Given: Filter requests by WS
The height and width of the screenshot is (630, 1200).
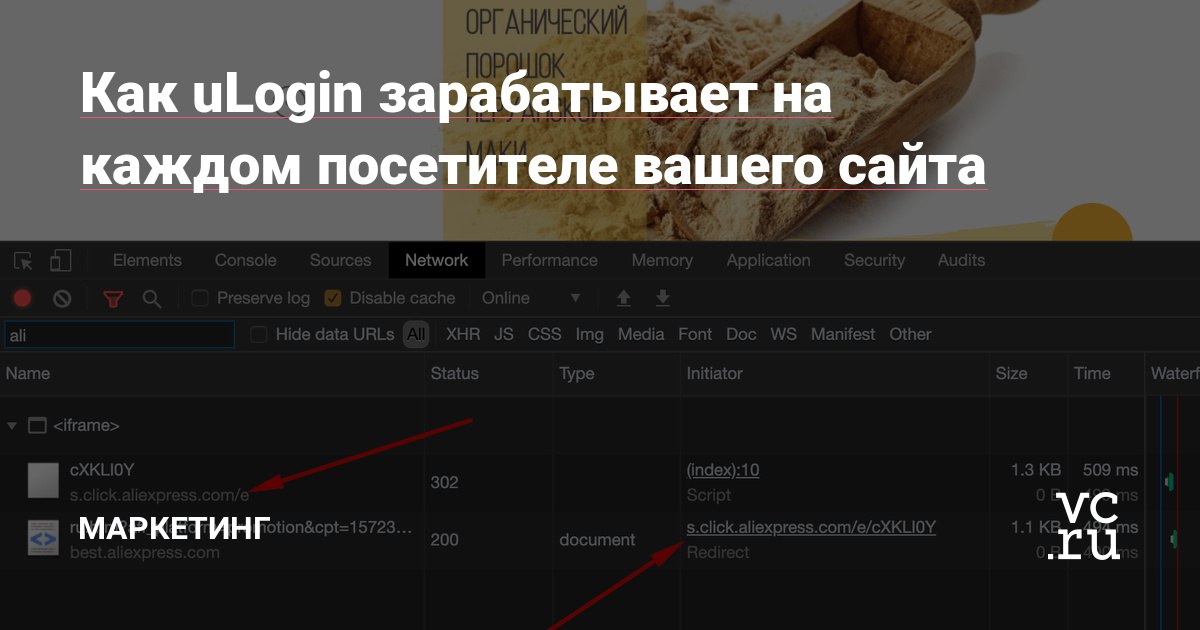Looking at the screenshot, I should pyautogui.click(x=784, y=335).
